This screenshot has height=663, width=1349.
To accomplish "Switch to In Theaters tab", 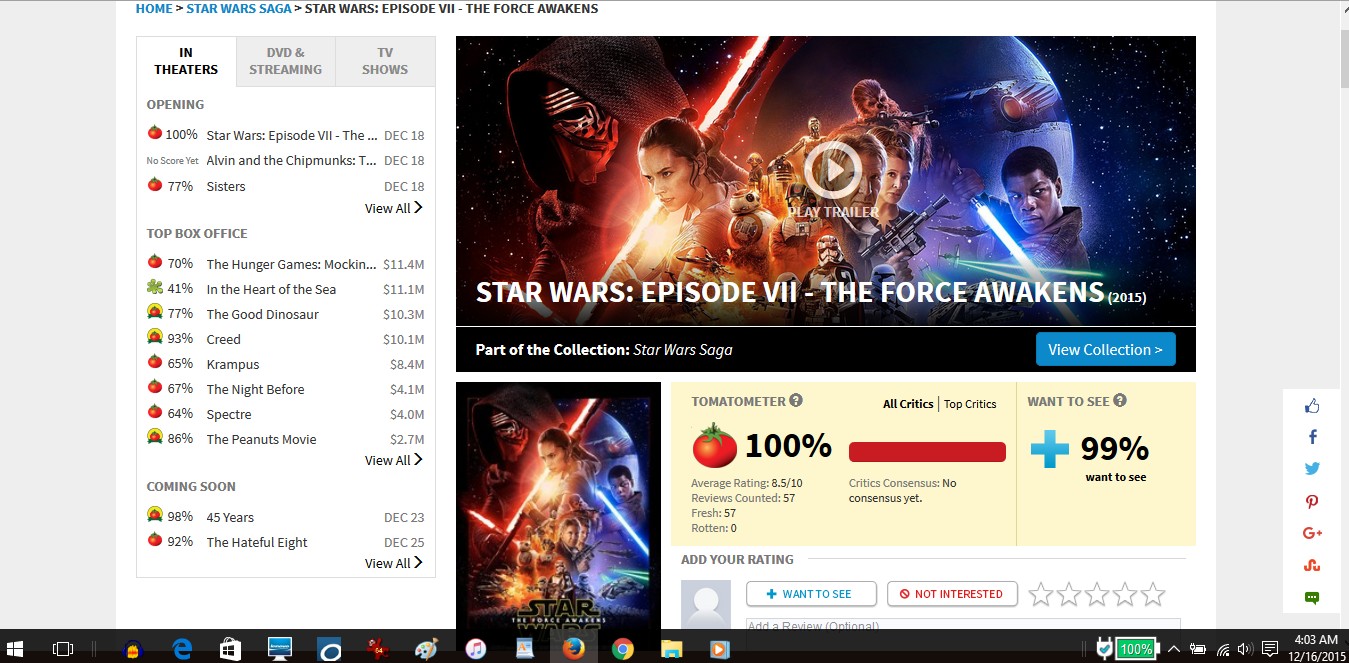I will 186,61.
